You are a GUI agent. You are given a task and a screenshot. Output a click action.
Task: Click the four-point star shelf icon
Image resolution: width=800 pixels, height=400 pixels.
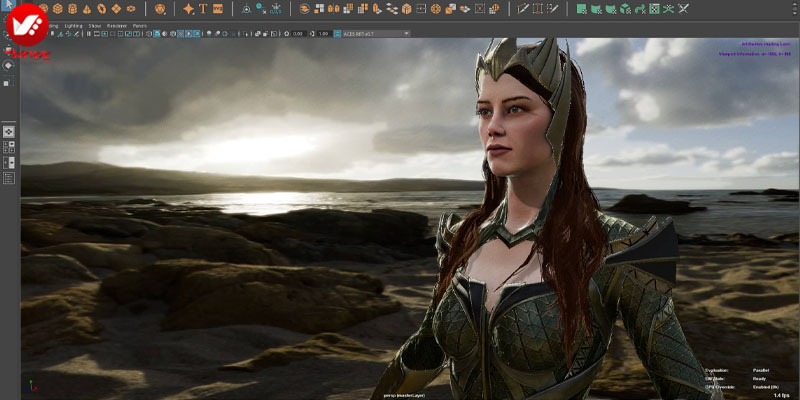189,9
